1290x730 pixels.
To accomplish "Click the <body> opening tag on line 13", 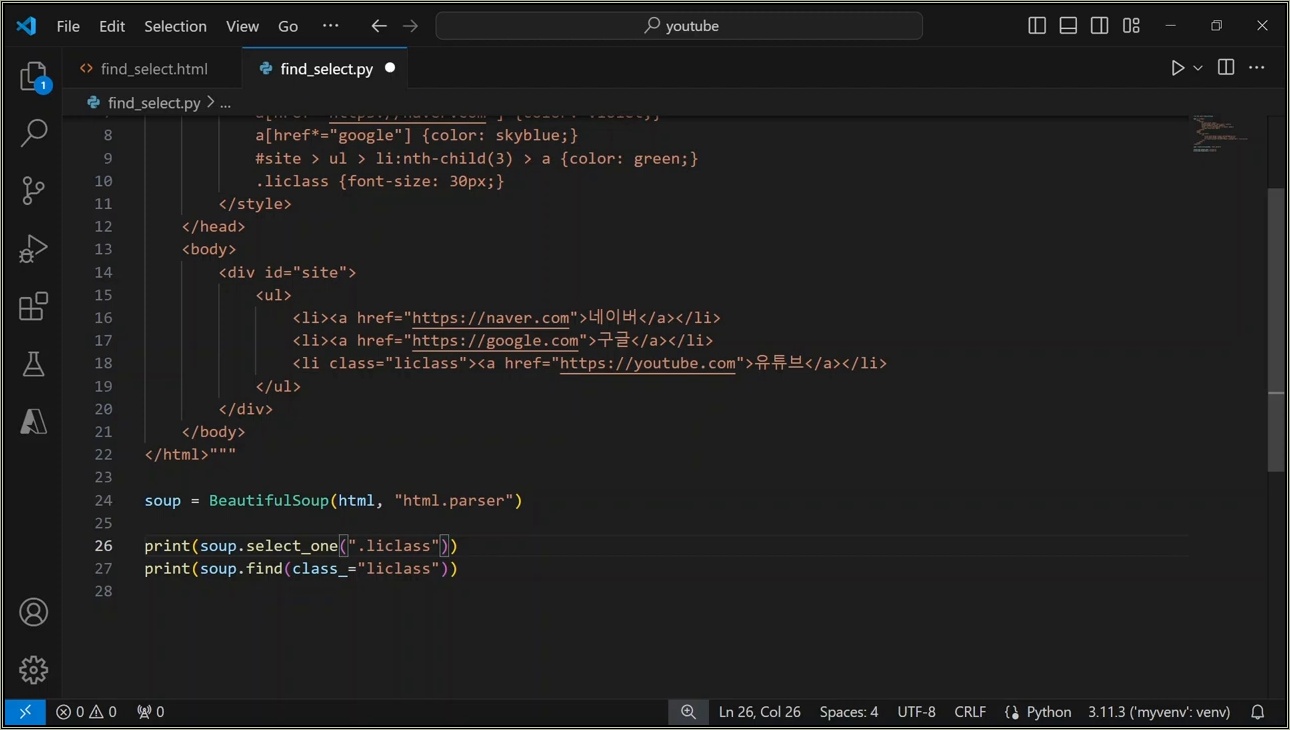I will pos(209,249).
